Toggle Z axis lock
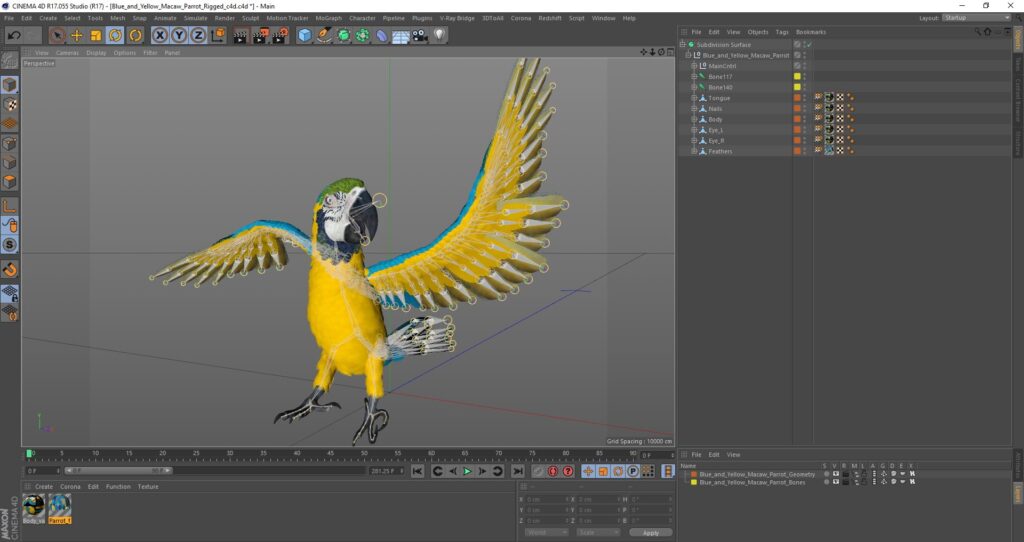1024x542 pixels. (x=198, y=35)
